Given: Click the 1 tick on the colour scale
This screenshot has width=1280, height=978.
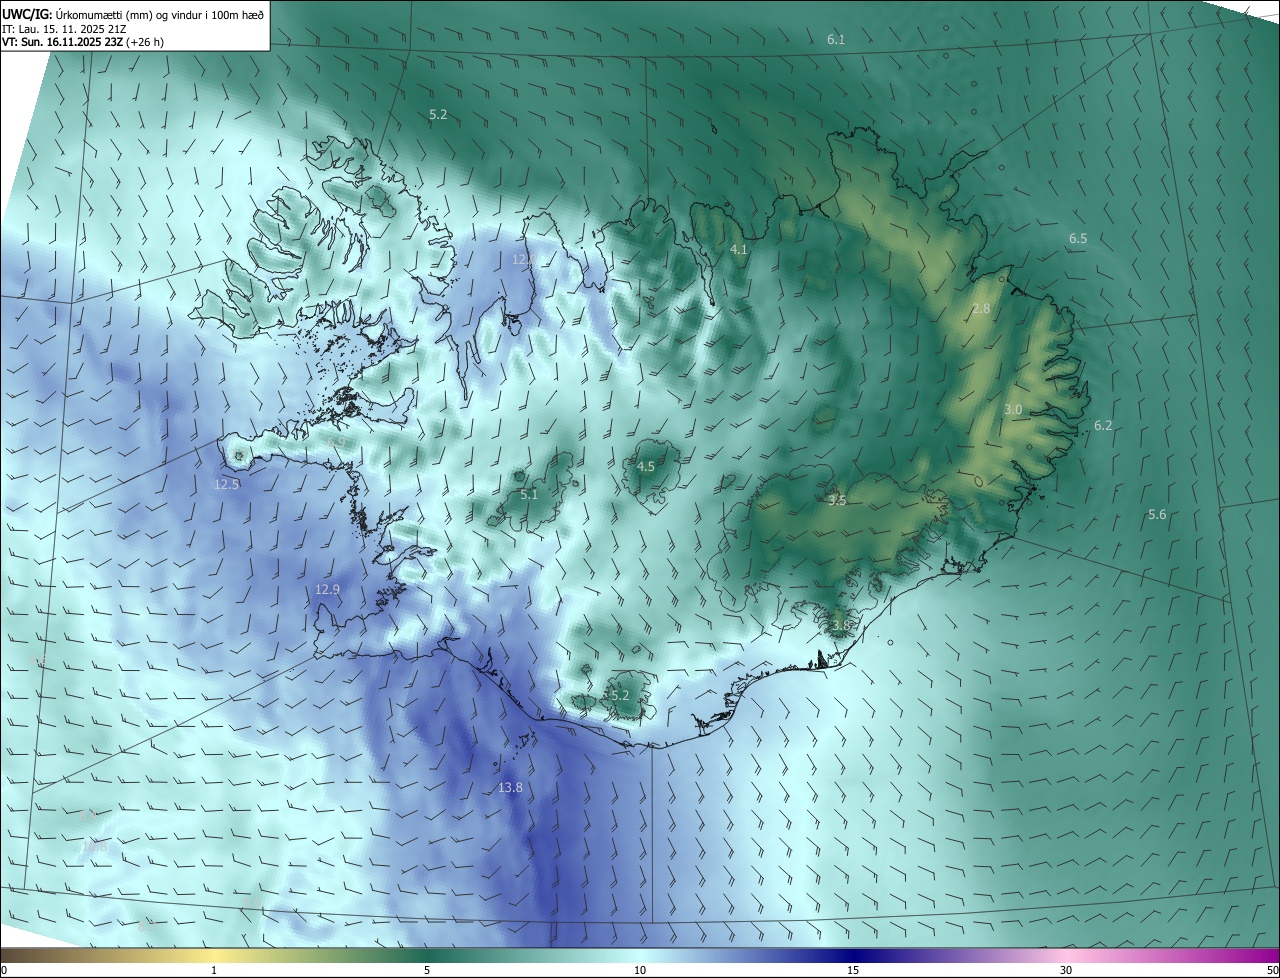Looking at the screenshot, I should (x=215, y=970).
